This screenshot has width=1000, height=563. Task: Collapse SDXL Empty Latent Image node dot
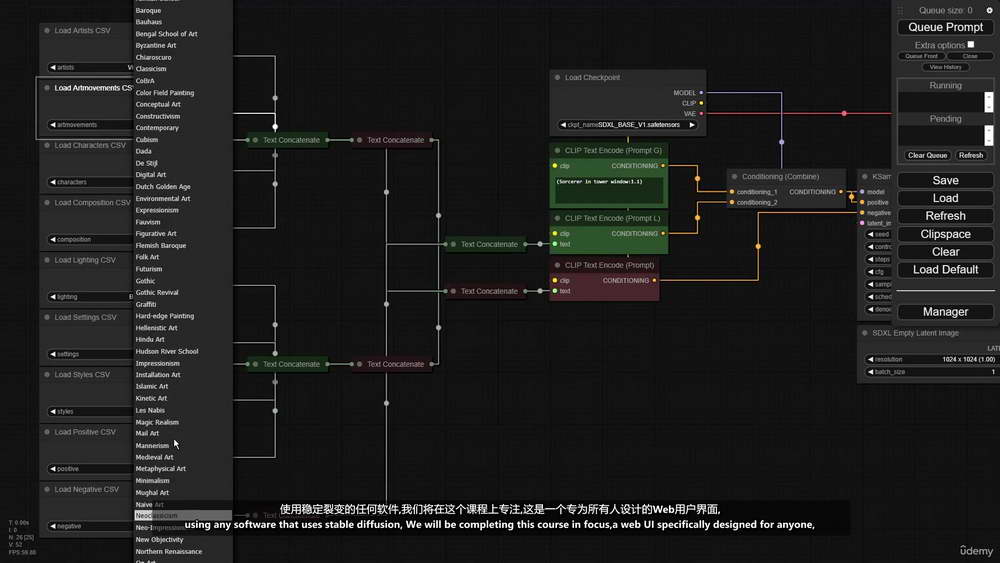click(x=865, y=333)
